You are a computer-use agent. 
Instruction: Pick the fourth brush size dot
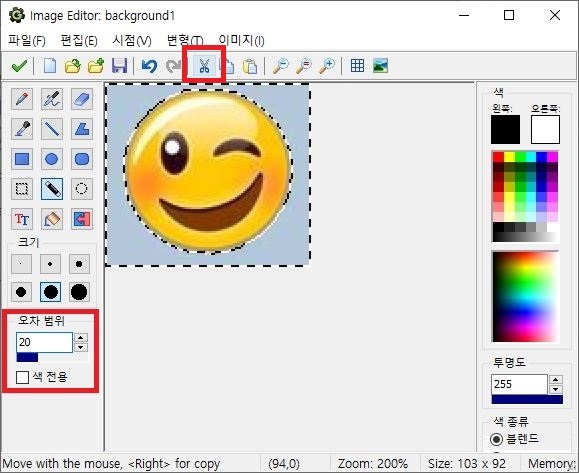(x=21, y=292)
